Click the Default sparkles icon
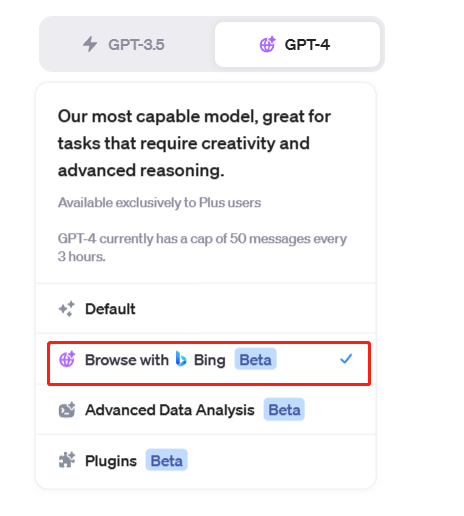This screenshot has height=516, width=464. point(67,309)
